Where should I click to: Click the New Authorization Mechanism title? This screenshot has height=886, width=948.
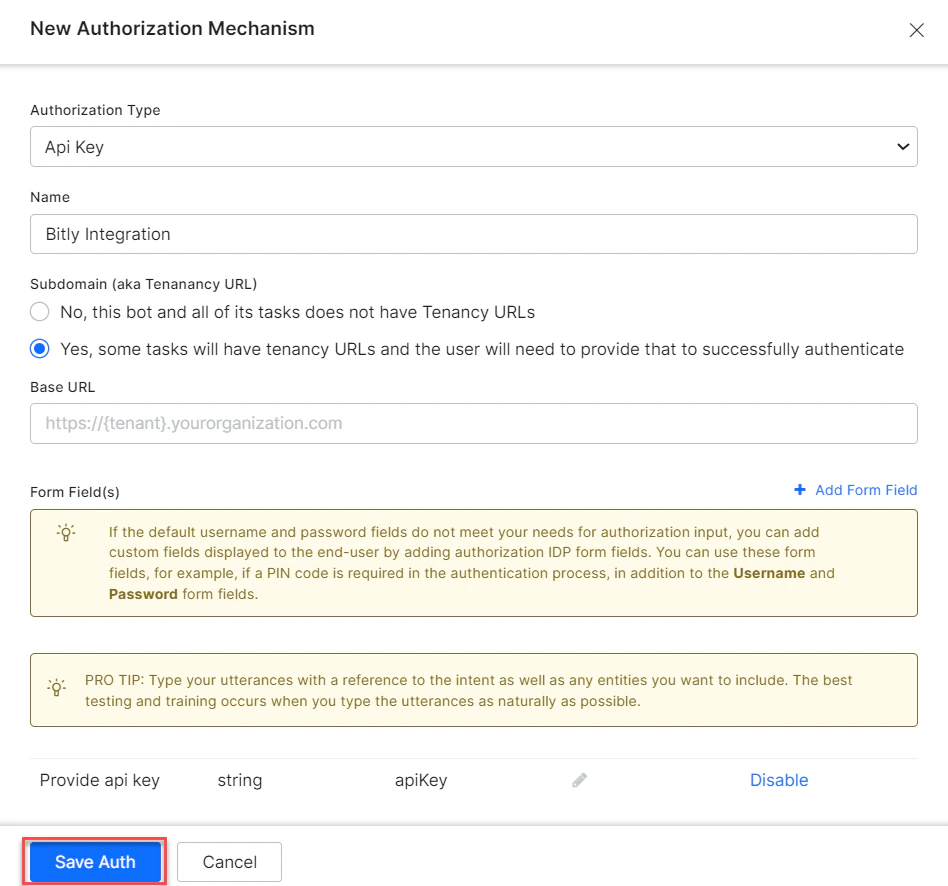tap(171, 29)
